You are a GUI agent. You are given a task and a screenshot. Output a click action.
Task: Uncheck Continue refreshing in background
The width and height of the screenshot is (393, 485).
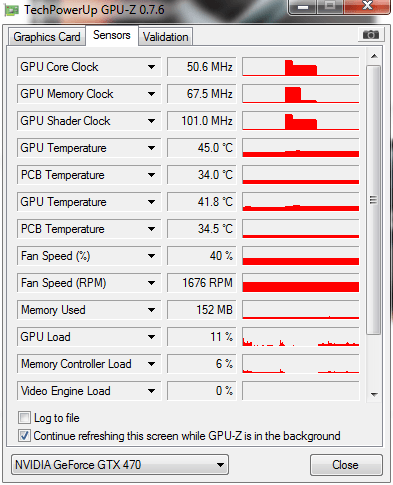(x=24, y=435)
